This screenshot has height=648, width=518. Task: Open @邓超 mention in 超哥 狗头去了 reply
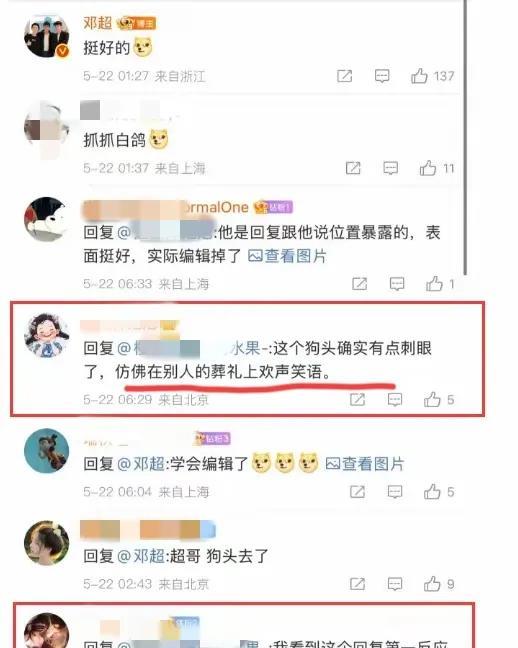(x=141, y=556)
